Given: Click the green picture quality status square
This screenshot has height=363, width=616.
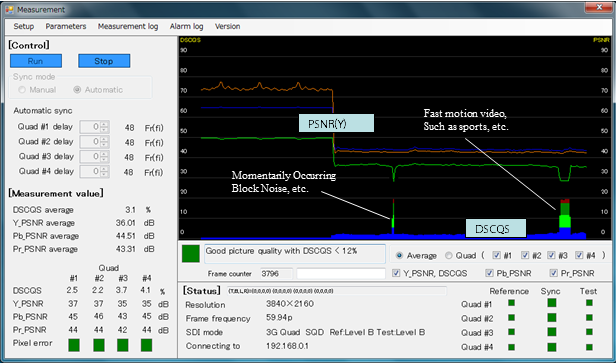Looking at the screenshot, I should [191, 254].
